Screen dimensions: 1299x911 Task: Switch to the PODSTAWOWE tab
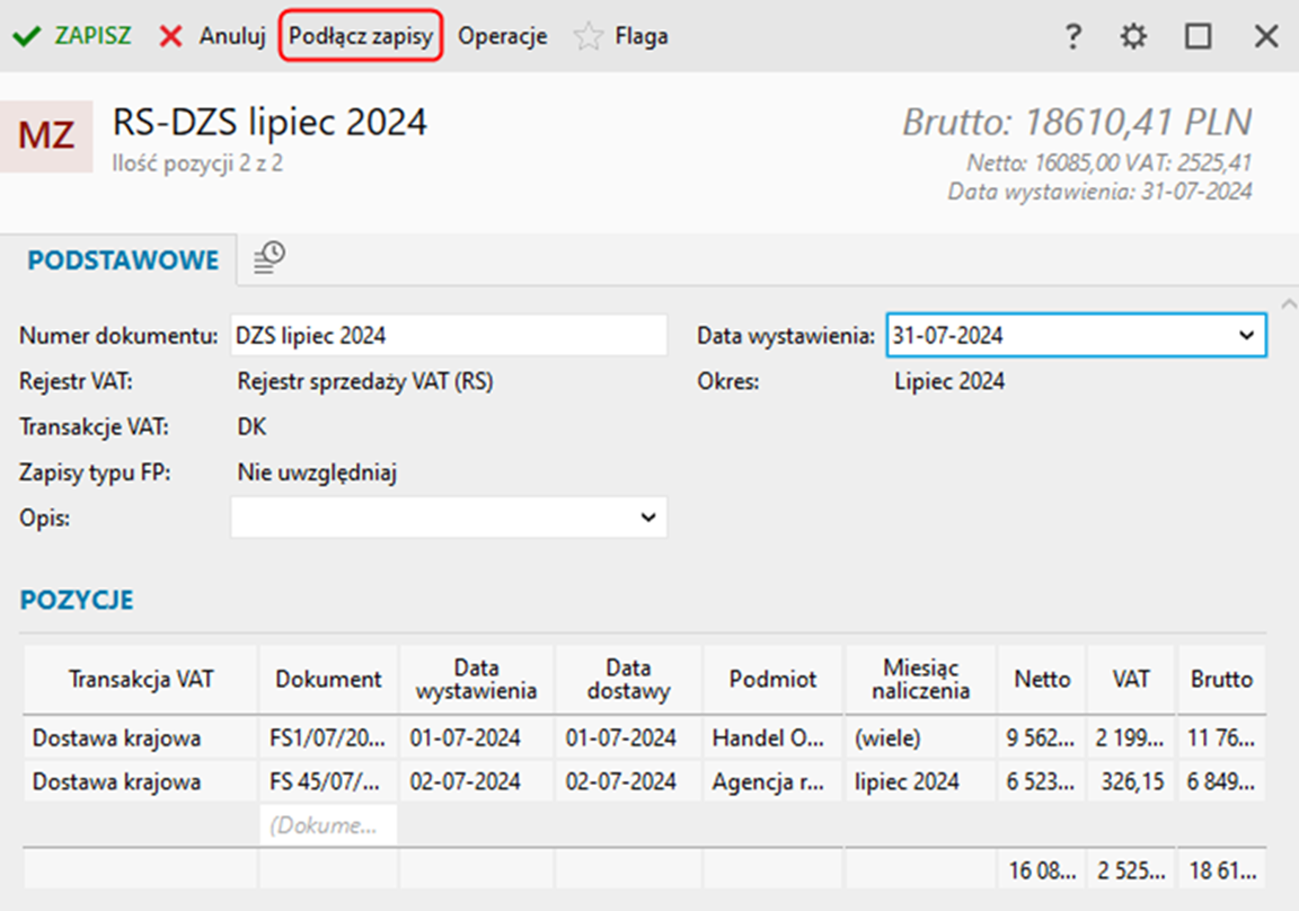coord(123,261)
